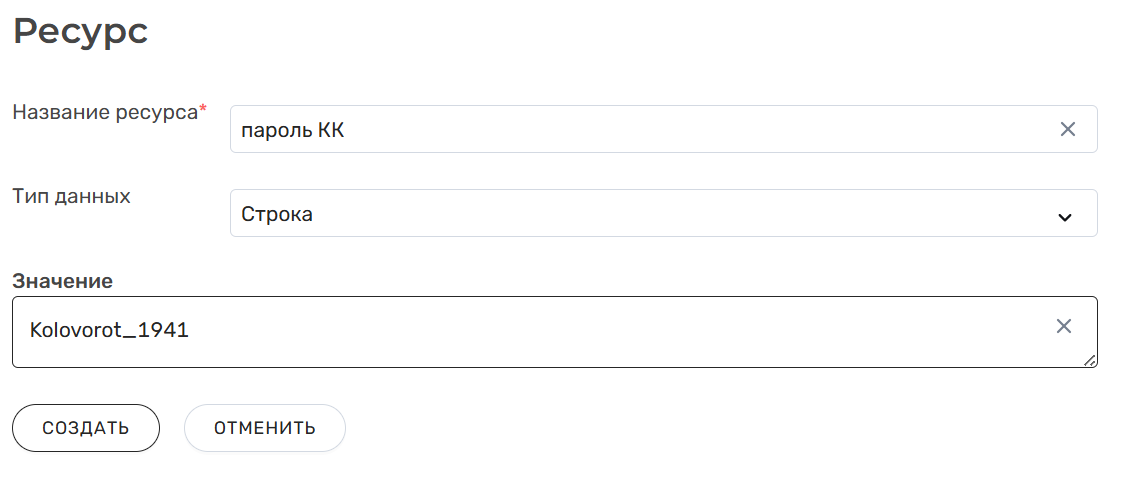Click the 'Тип данных' label
Screen dimensions: 1125x477
pyautogui.click(x=72, y=197)
